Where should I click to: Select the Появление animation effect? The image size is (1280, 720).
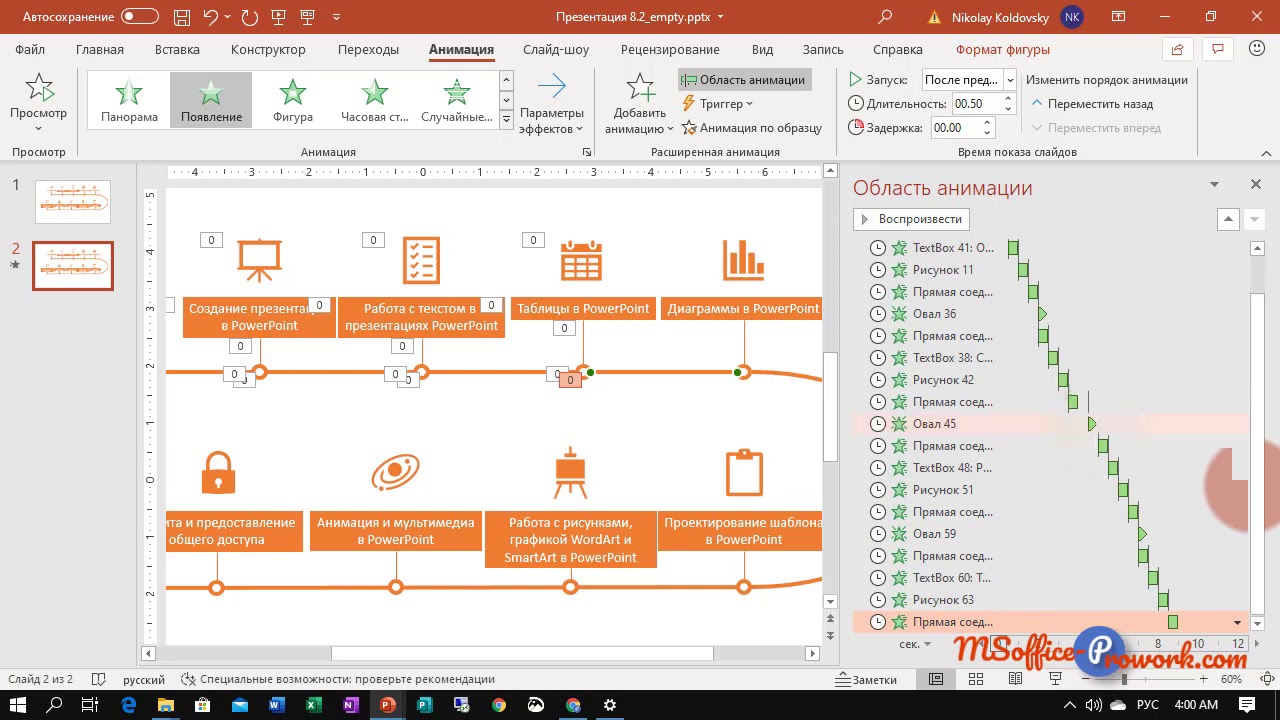211,98
